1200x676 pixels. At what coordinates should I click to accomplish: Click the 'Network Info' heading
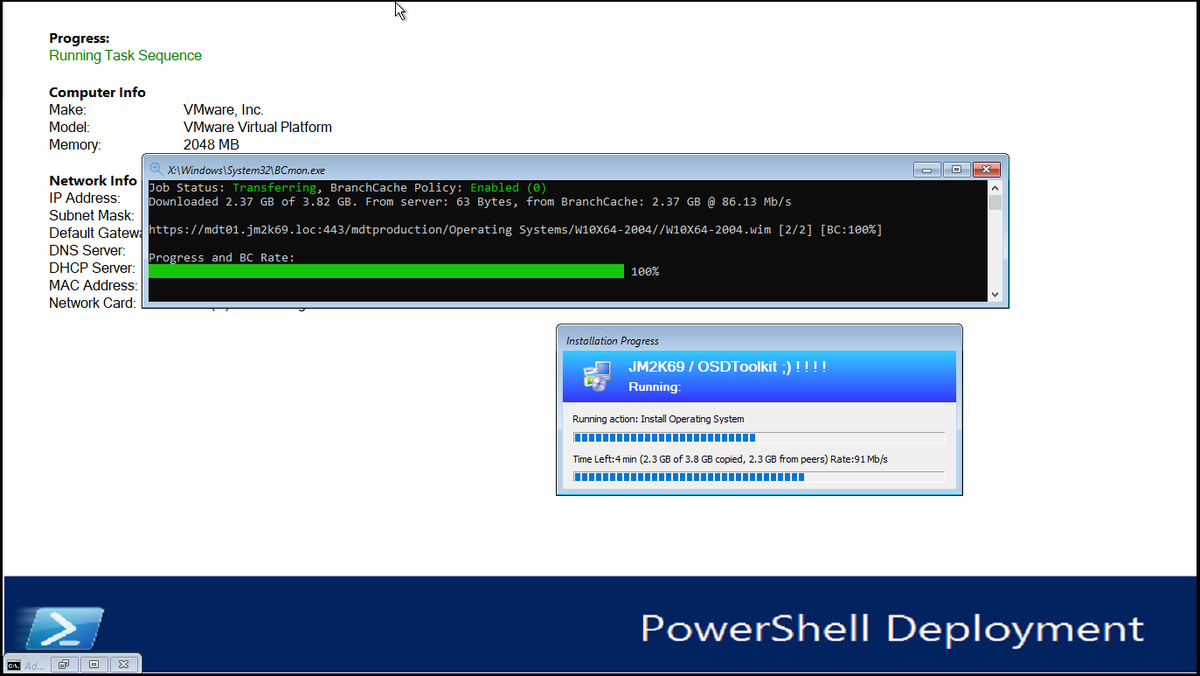point(93,181)
